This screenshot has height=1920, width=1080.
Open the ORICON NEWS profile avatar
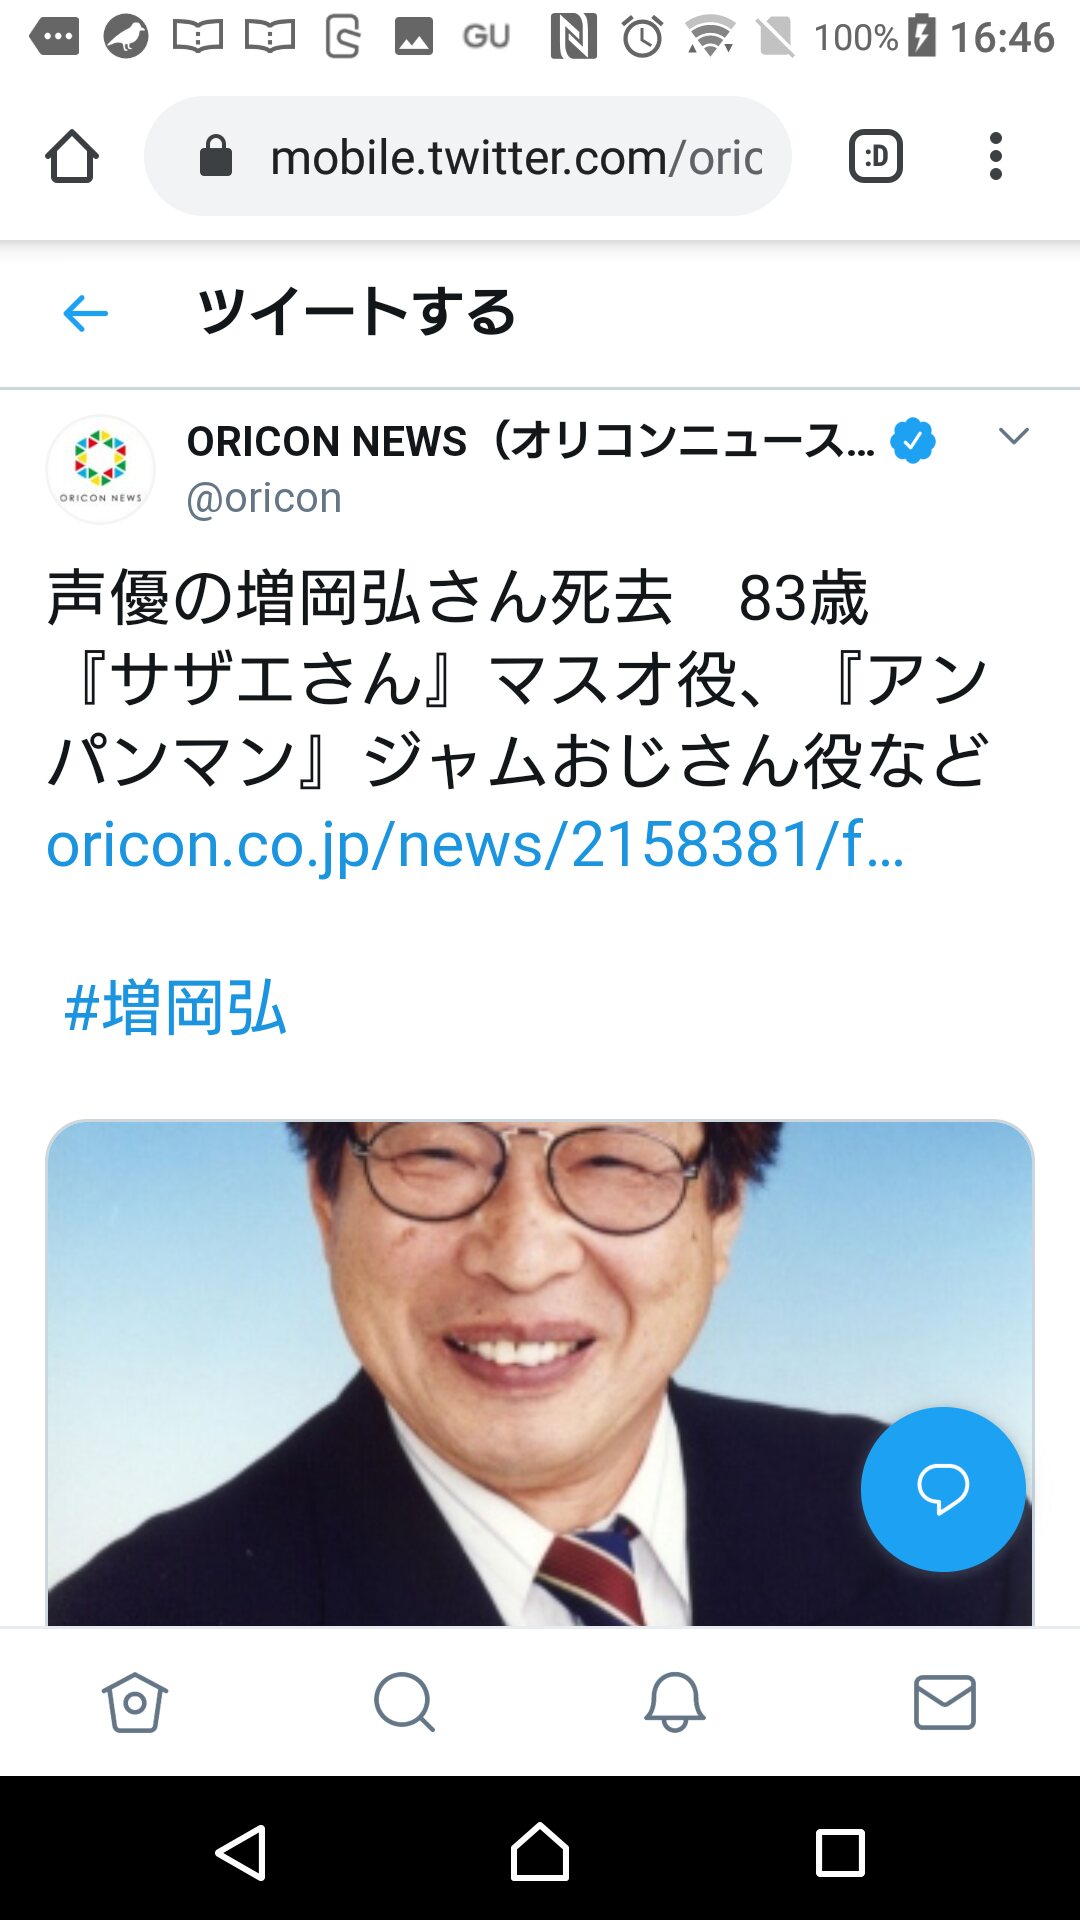pos(101,469)
